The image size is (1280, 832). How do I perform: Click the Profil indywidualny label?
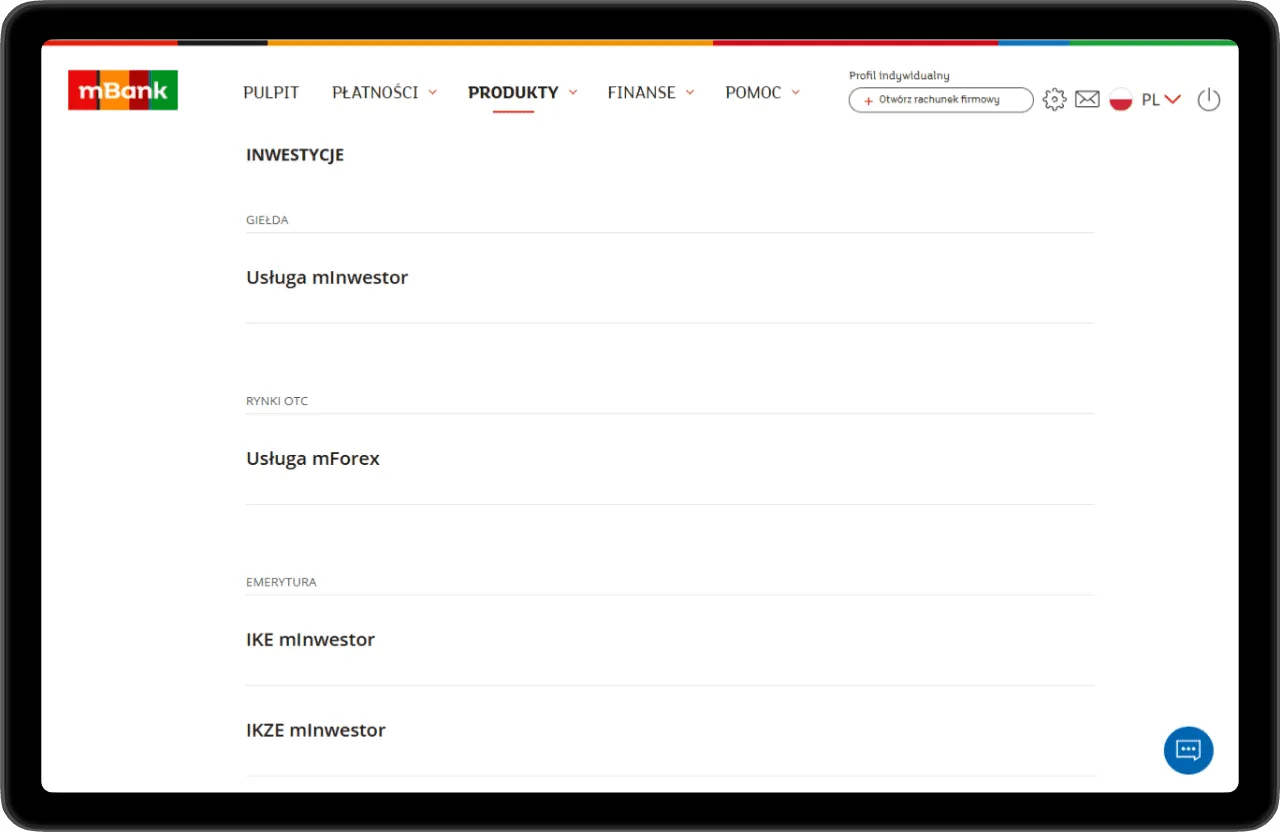point(899,76)
